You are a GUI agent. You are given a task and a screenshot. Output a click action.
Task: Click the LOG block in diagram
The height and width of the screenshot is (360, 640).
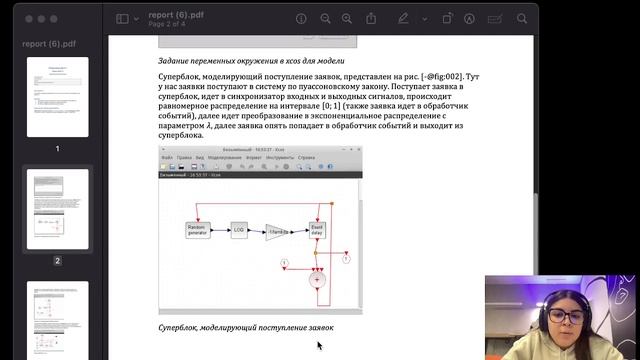tap(239, 230)
